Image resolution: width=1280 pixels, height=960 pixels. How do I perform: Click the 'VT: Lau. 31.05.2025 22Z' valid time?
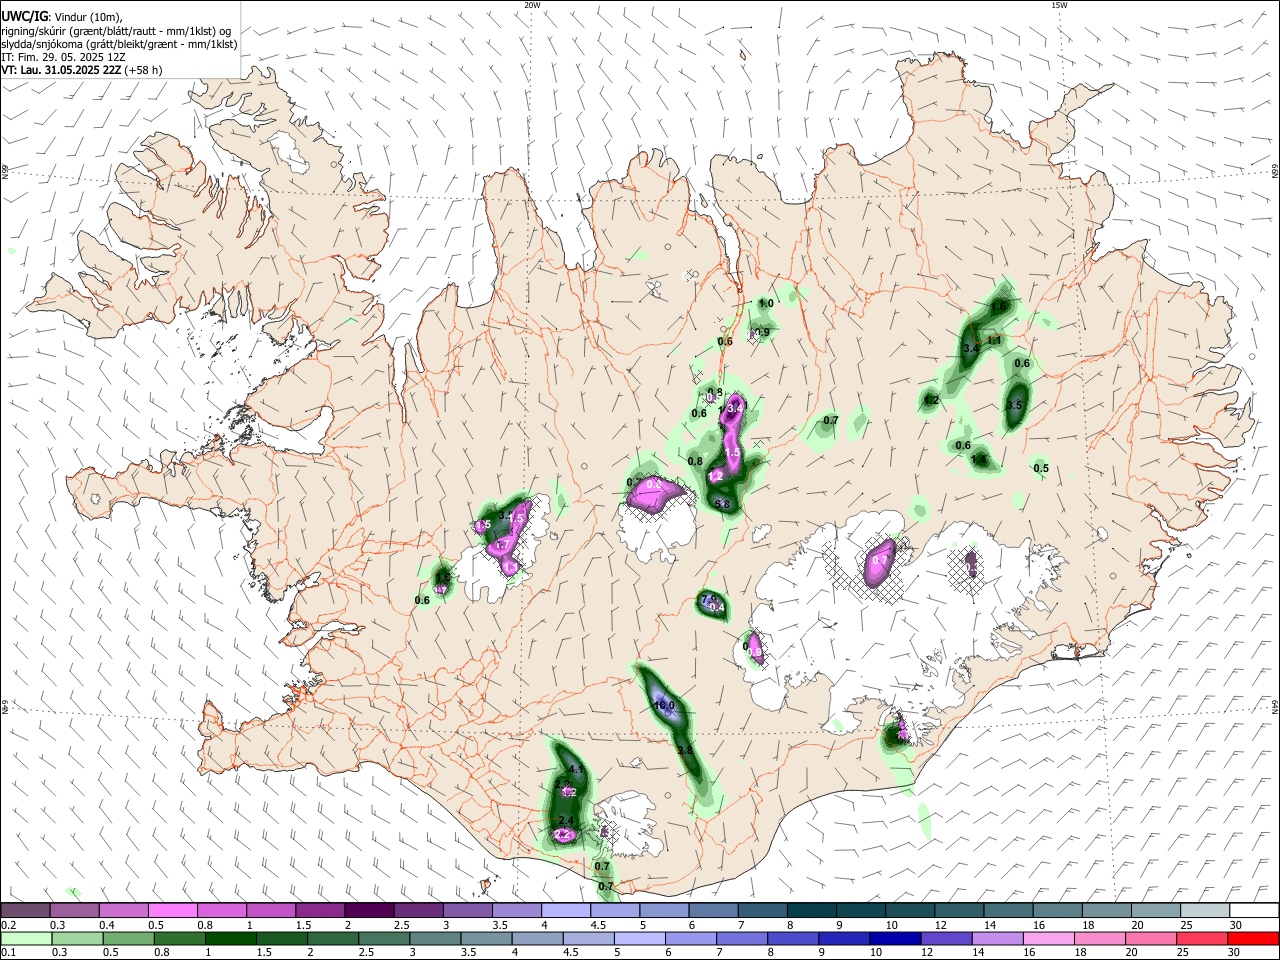point(62,70)
